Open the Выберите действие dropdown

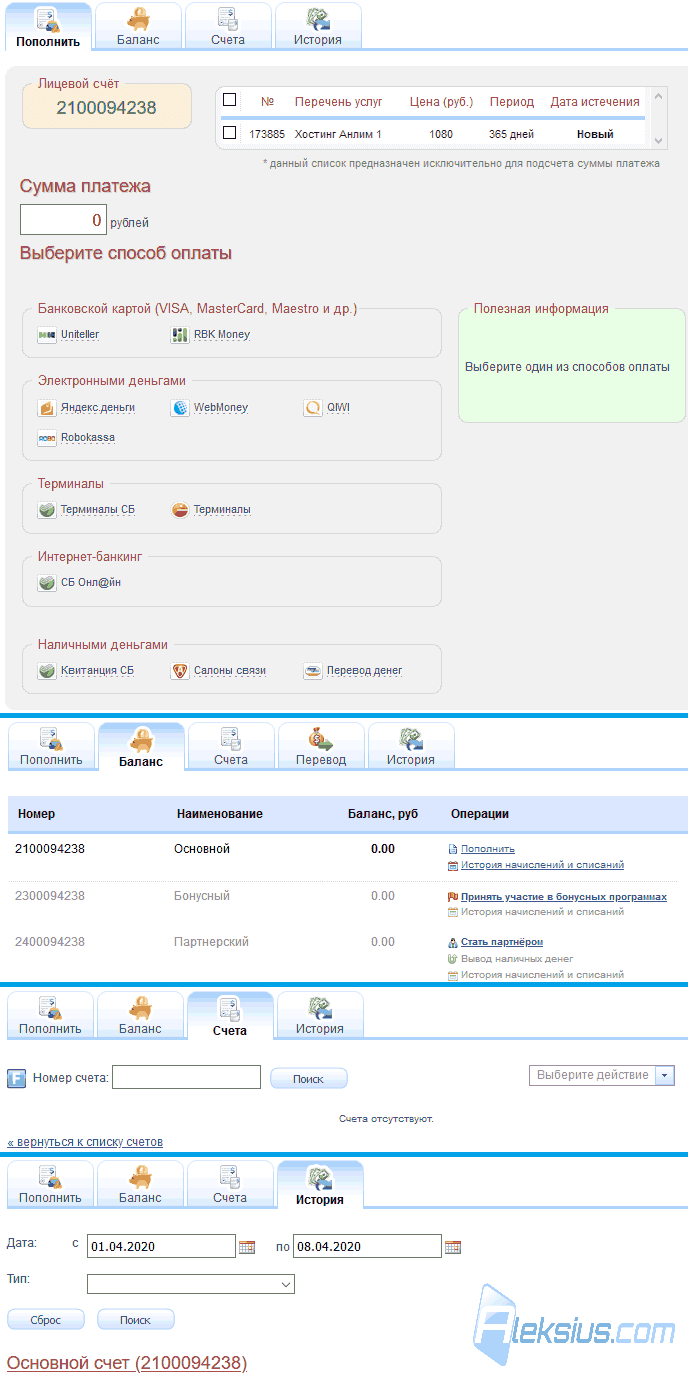tap(602, 1075)
